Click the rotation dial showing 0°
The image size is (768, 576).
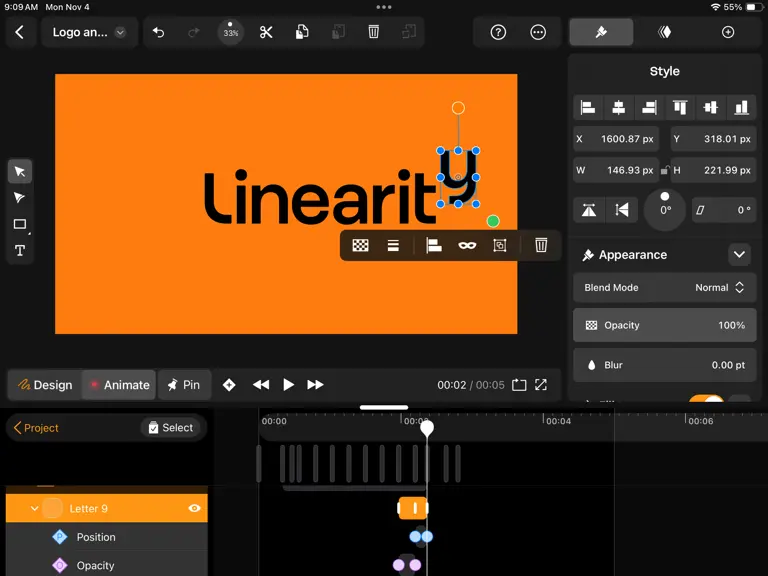[665, 210]
